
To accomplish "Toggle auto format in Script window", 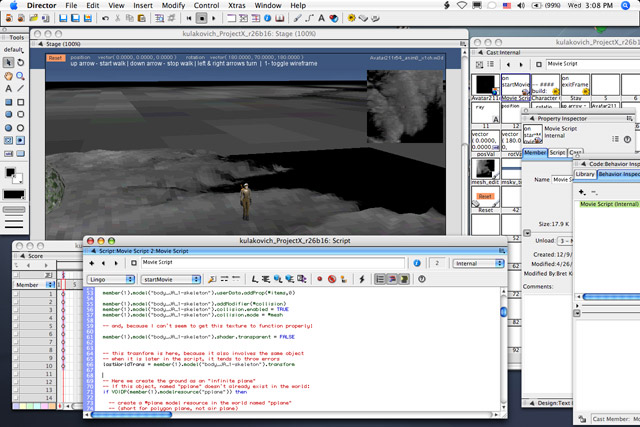I will [x=404, y=279].
